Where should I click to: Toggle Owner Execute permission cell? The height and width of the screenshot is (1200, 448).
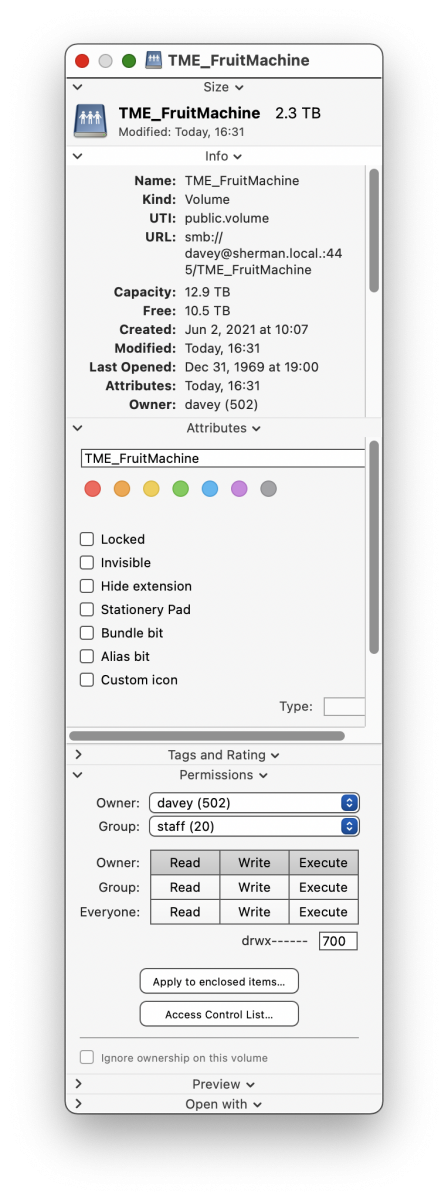(x=323, y=863)
